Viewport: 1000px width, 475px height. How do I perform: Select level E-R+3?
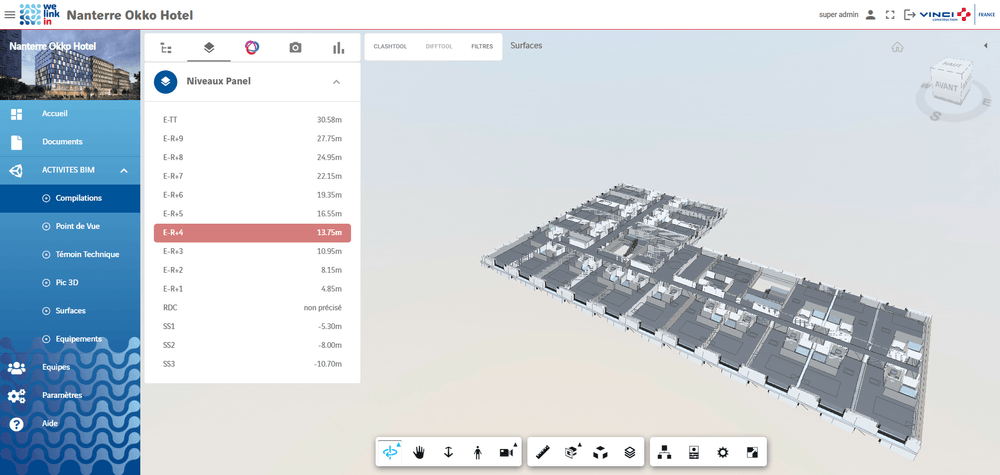253,251
